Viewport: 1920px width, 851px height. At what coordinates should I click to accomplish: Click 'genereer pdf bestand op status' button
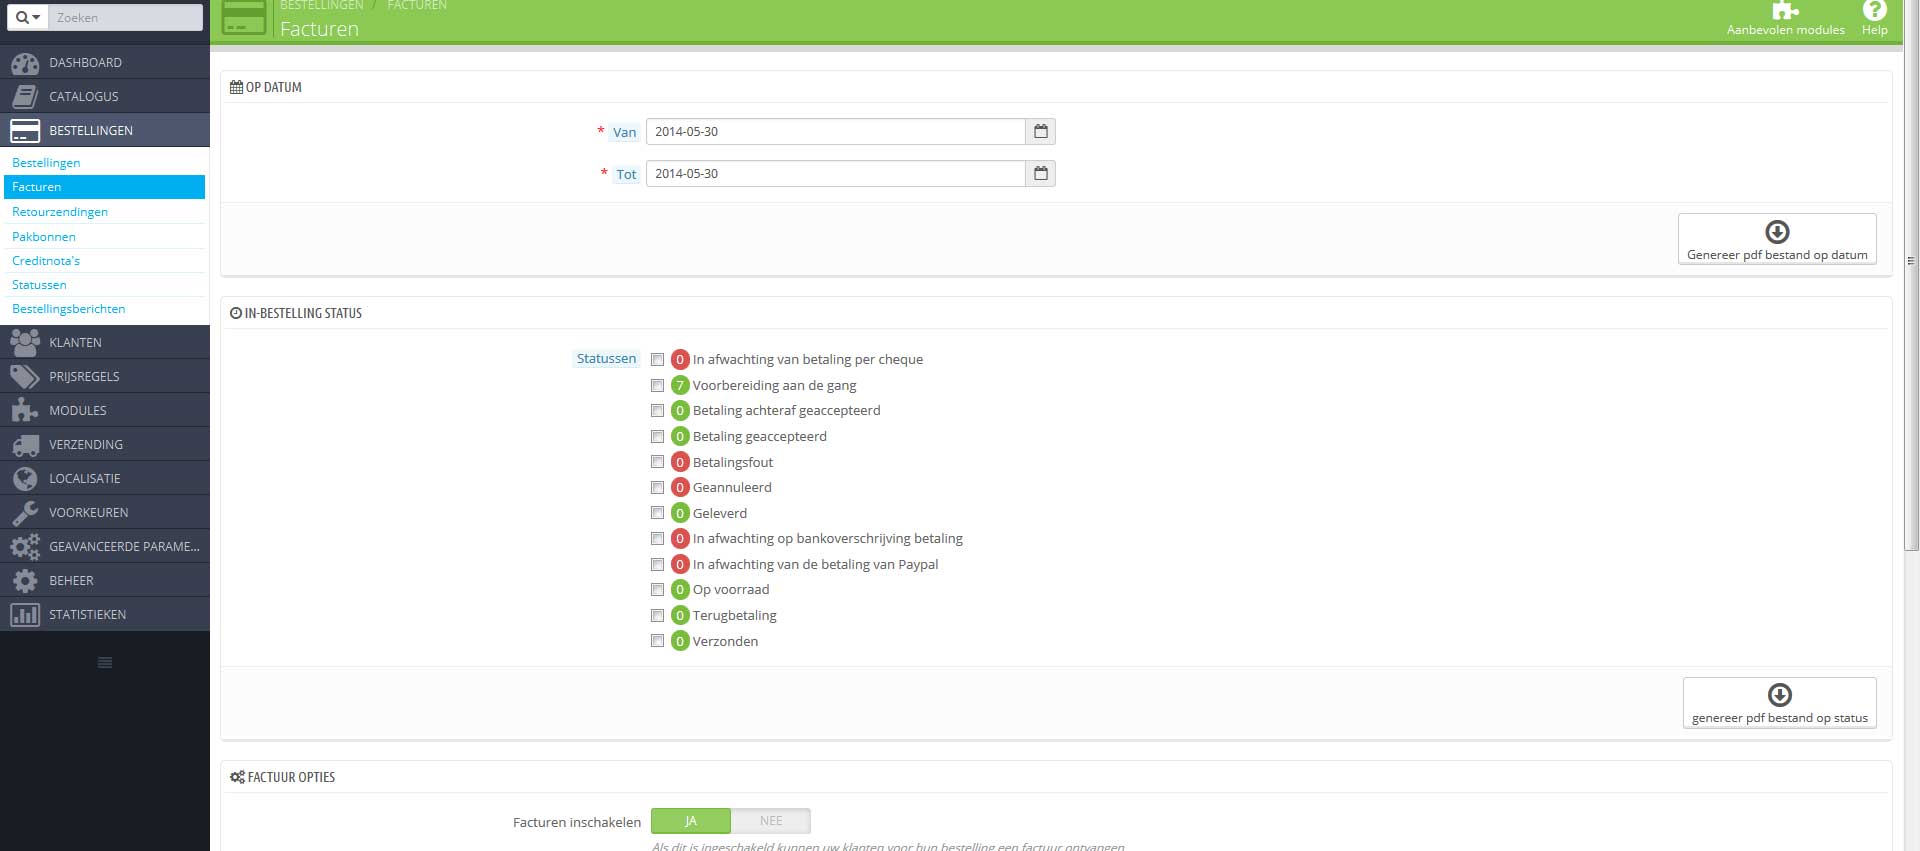tap(1780, 703)
